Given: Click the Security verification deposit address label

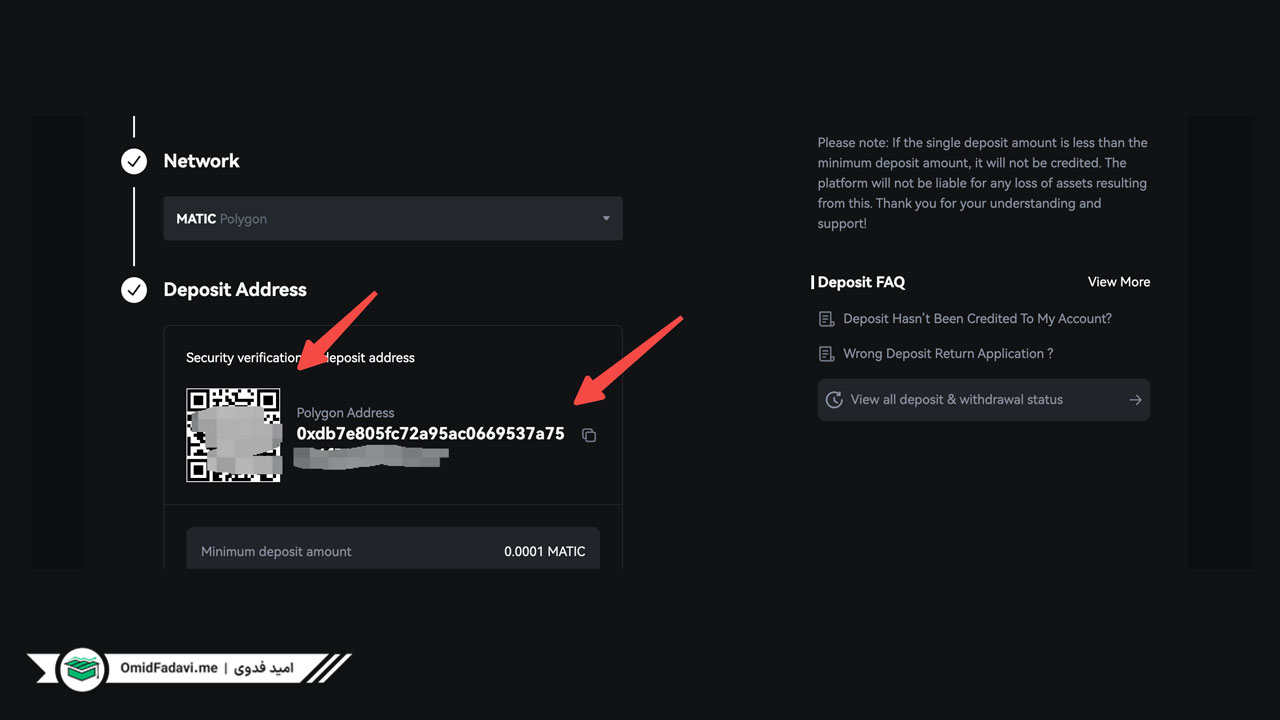Looking at the screenshot, I should (300, 358).
